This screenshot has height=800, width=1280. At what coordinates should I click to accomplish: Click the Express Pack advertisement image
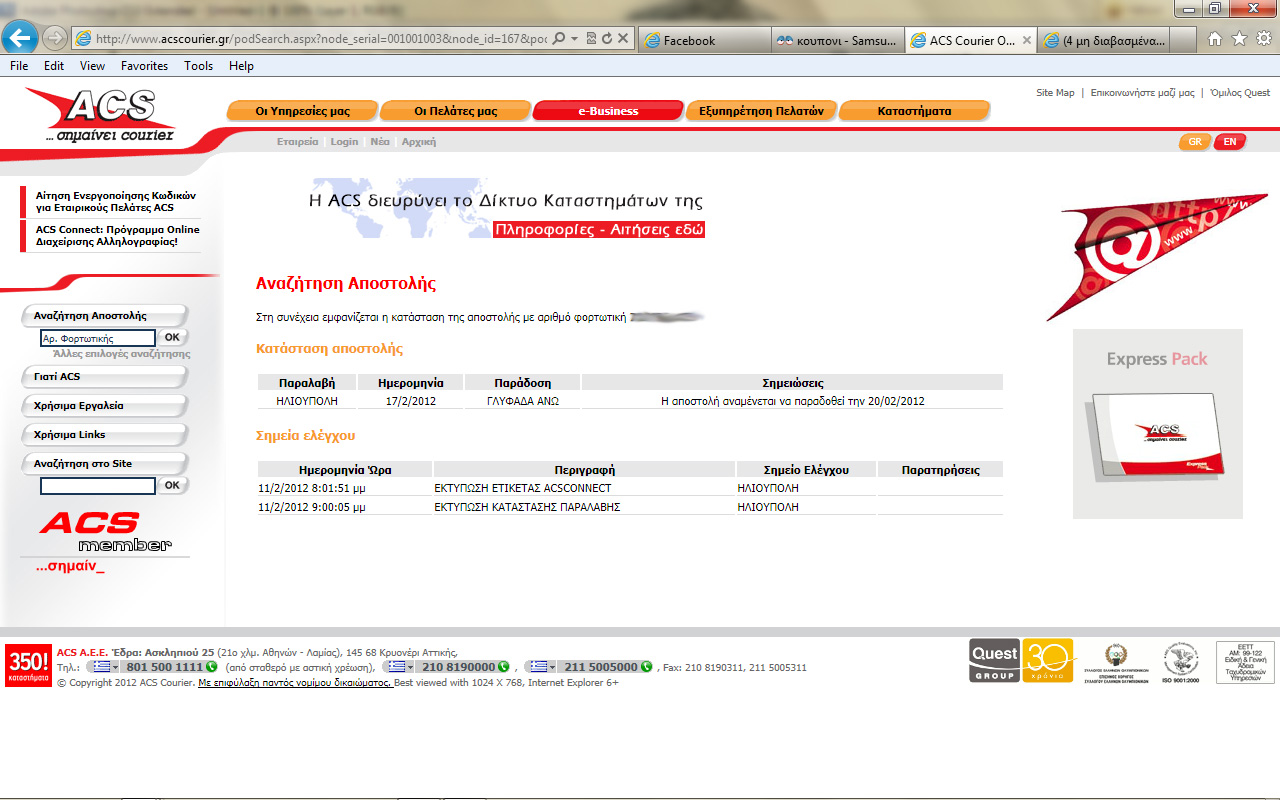click(1157, 424)
